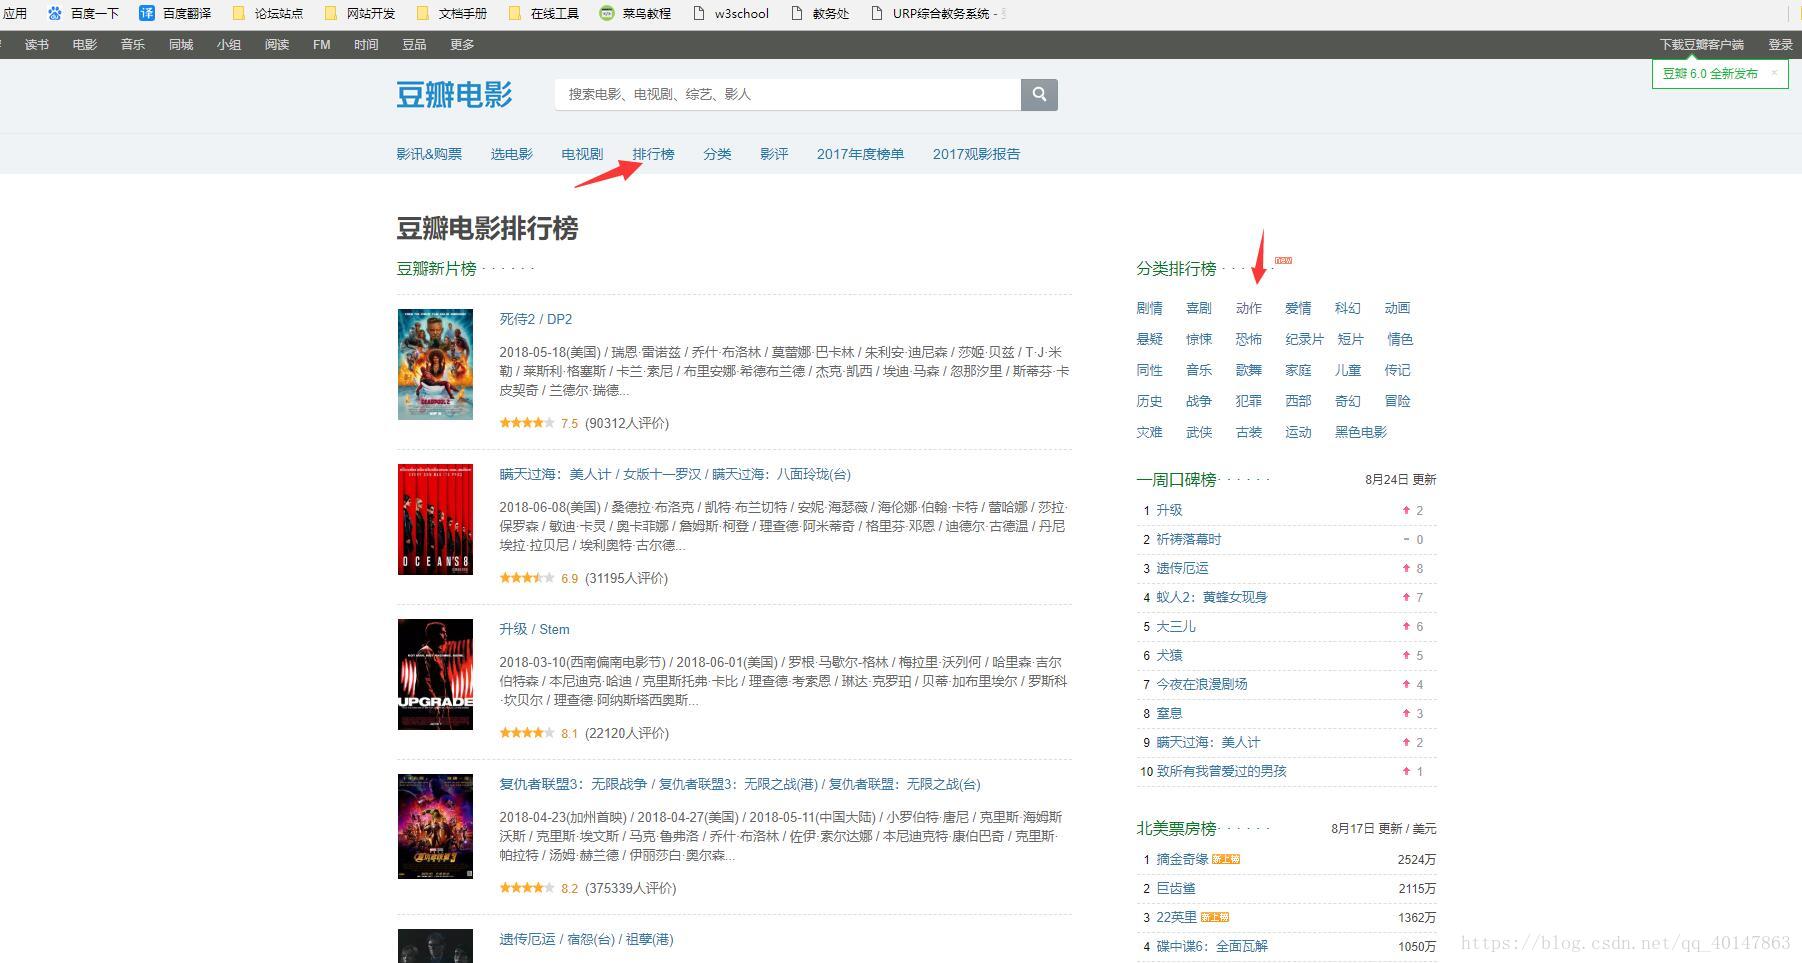Screen dimensions: 1802x963
Task: Go to the 分类 tab
Action: point(717,154)
